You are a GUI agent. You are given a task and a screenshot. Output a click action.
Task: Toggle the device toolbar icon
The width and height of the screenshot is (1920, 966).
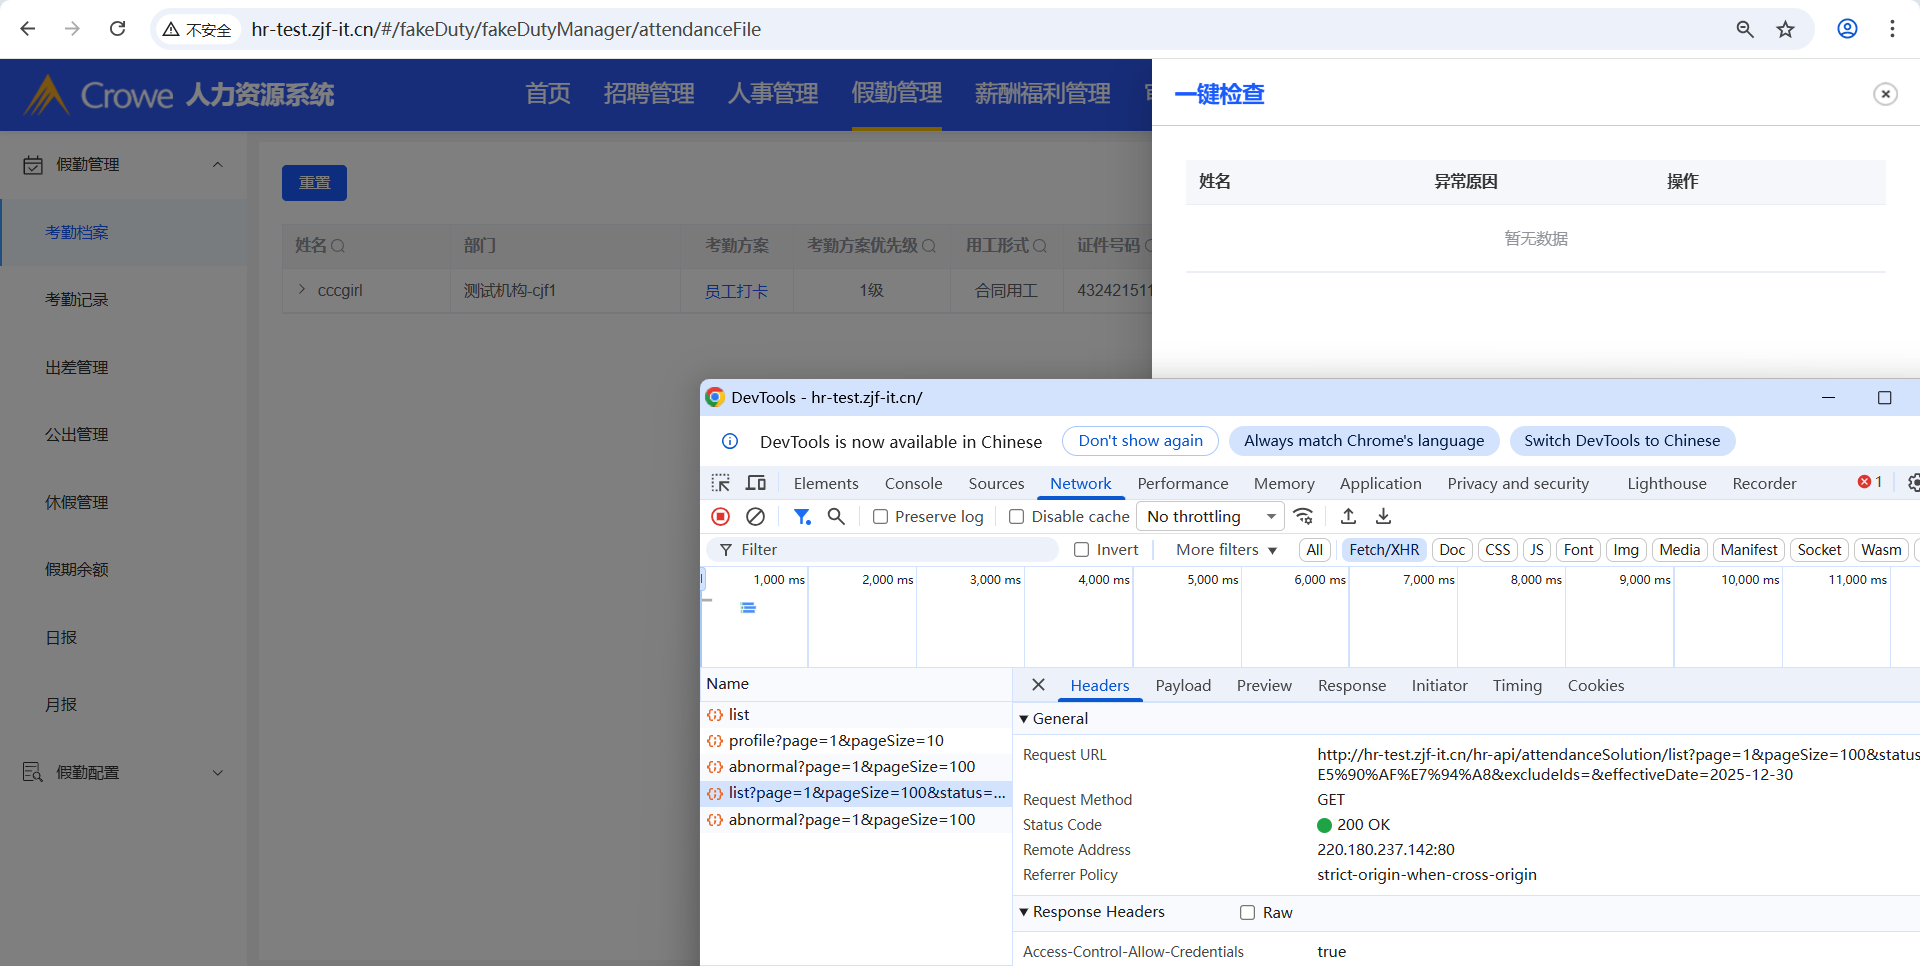pos(756,483)
